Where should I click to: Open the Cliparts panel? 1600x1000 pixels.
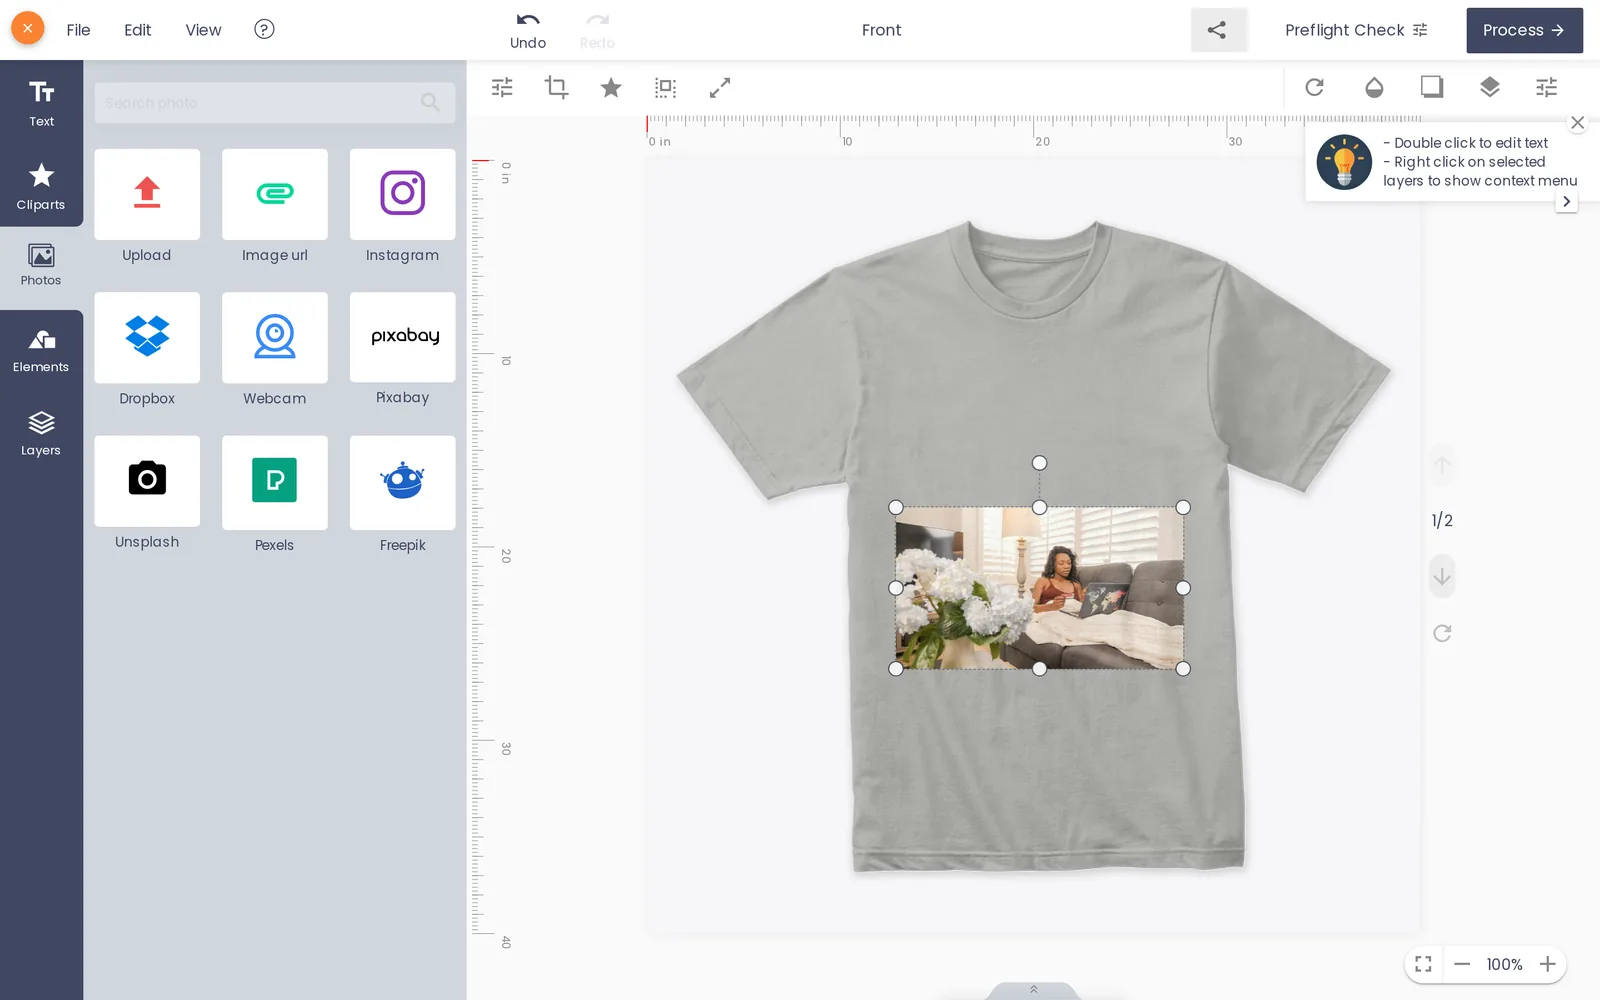tap(41, 186)
